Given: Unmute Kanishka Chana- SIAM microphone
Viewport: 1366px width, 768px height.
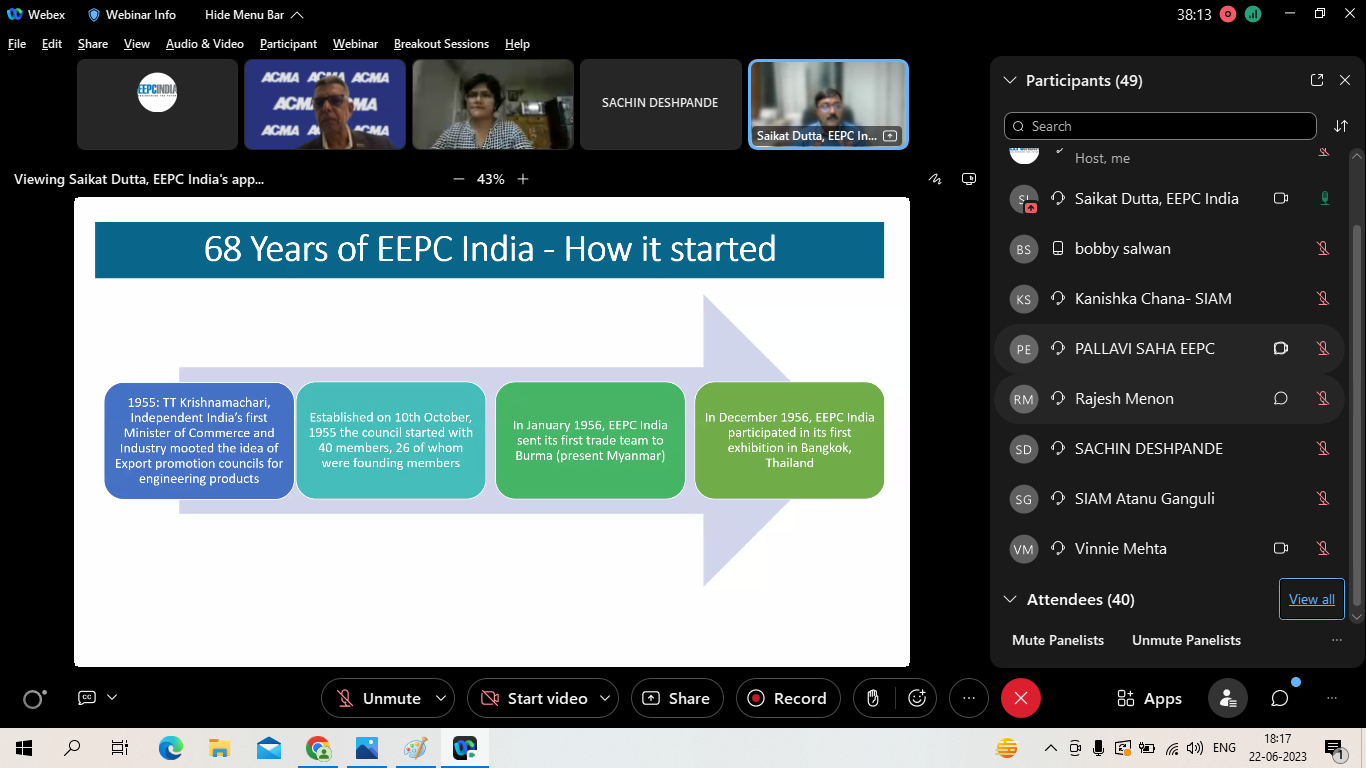Looking at the screenshot, I should pyautogui.click(x=1323, y=298).
